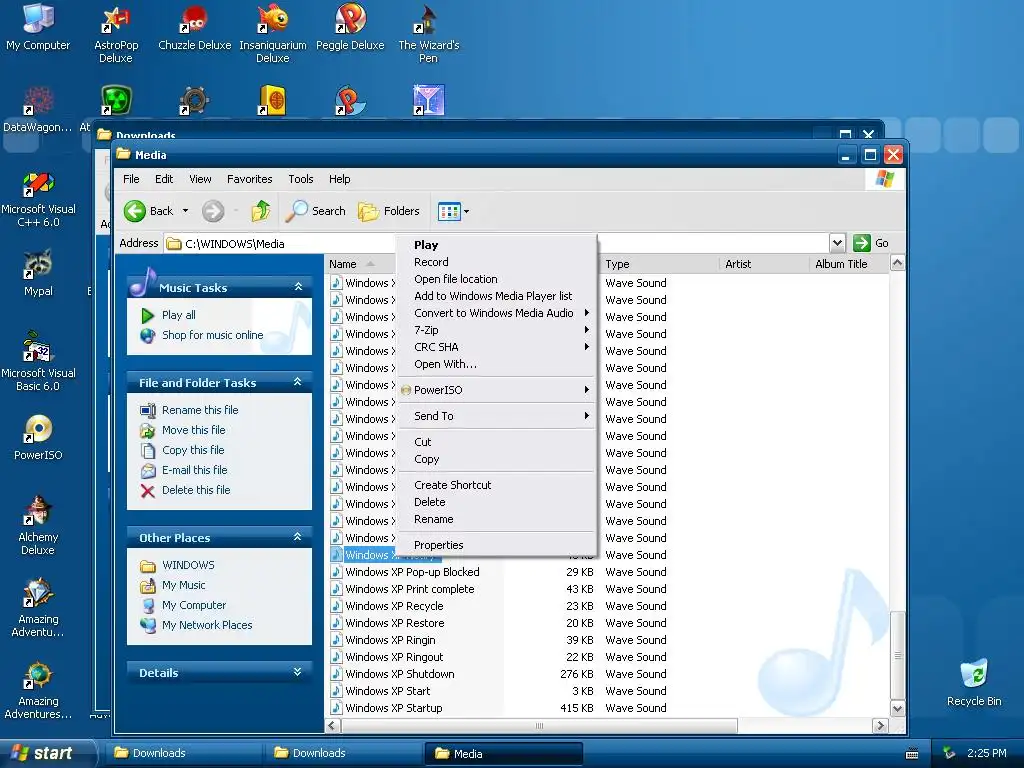
Task: Switch to the Media taskbar button
Action: coord(503,754)
